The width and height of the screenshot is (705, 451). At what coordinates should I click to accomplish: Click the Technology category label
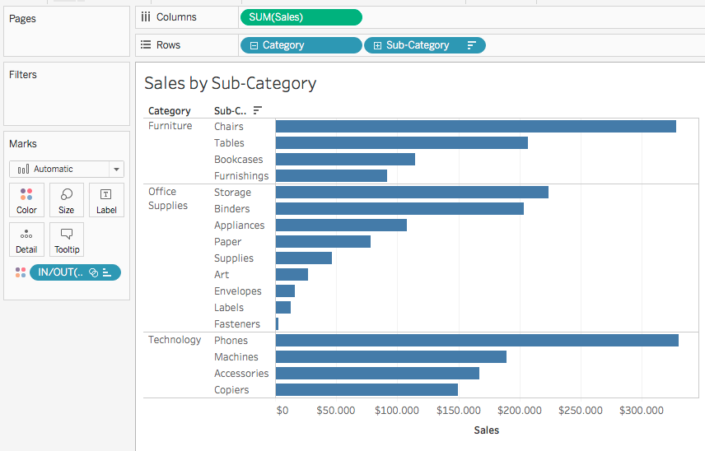pos(175,340)
